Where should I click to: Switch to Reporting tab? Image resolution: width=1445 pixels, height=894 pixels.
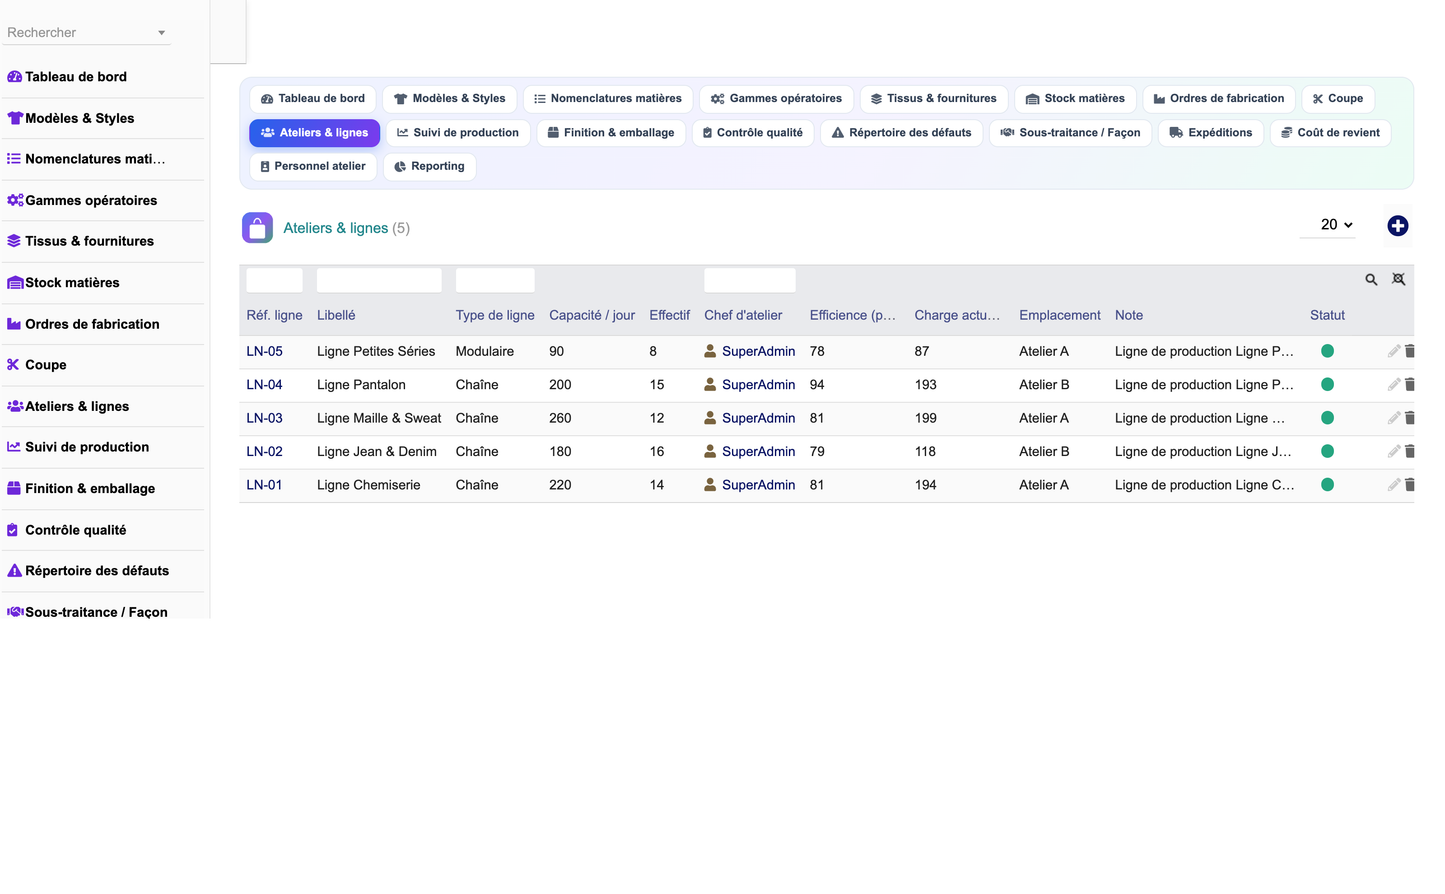[x=429, y=167]
